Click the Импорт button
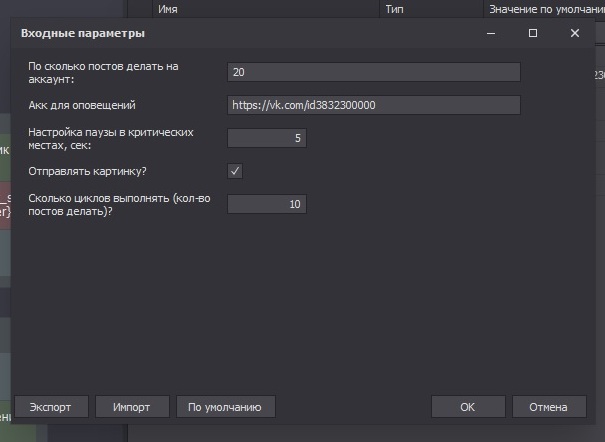605x442 pixels. point(132,407)
